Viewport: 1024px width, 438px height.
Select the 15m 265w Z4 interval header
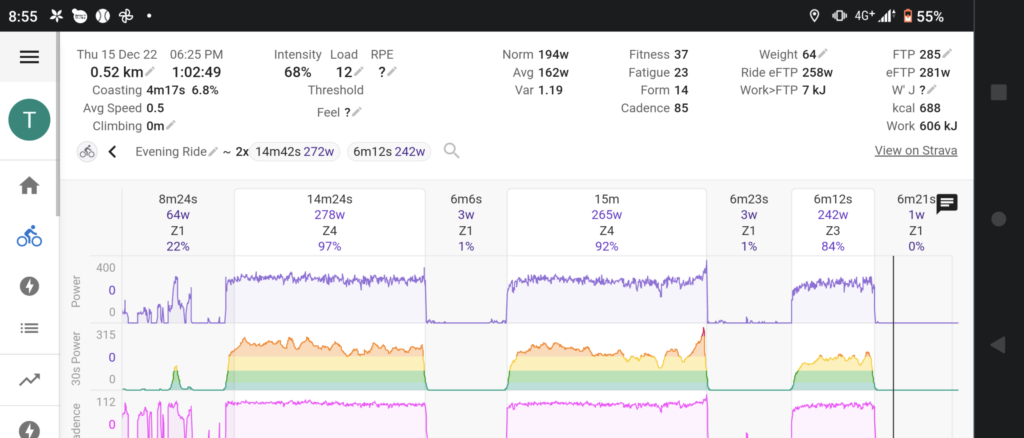tap(606, 221)
